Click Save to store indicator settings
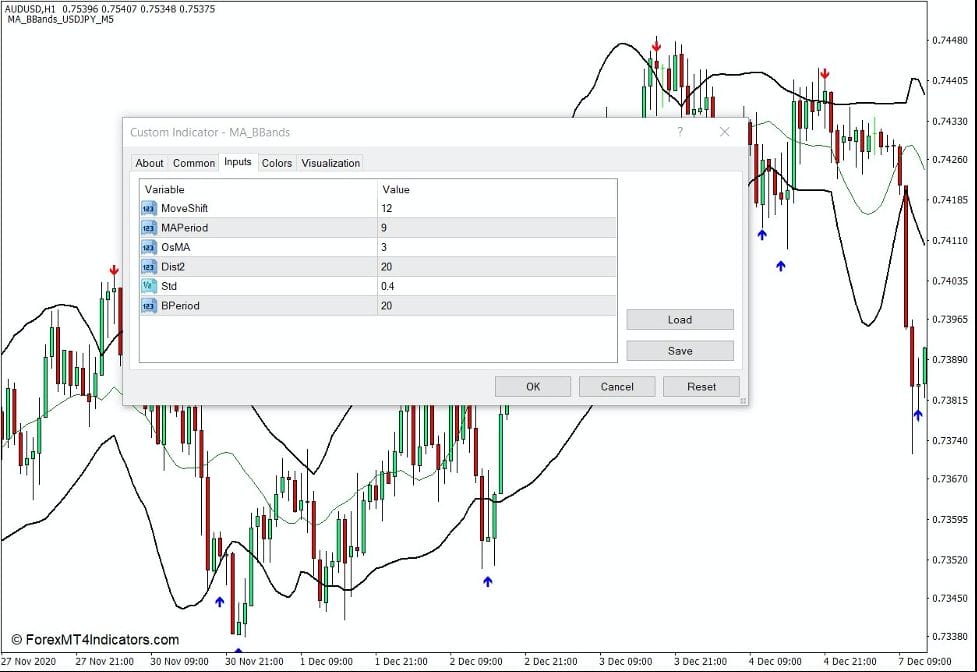 coord(680,350)
